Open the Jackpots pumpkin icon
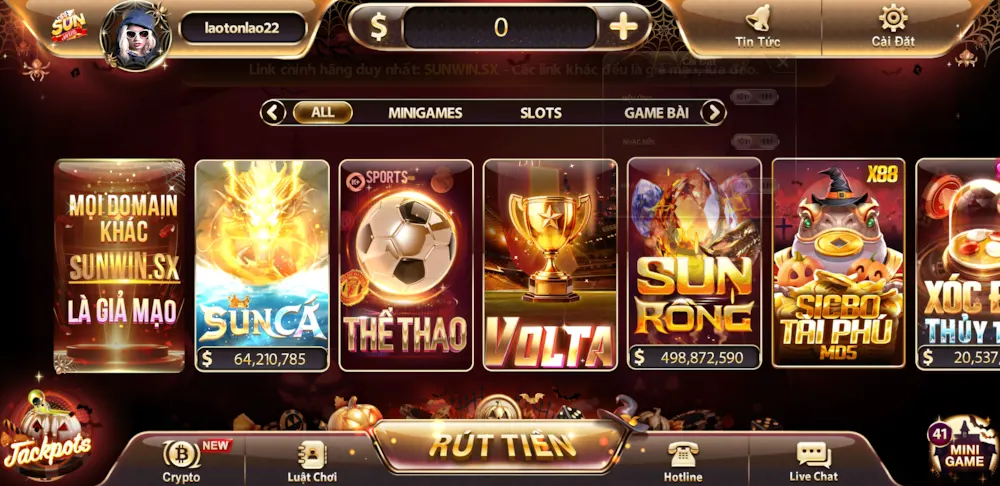This screenshot has width=1000, height=486. [x=47, y=436]
